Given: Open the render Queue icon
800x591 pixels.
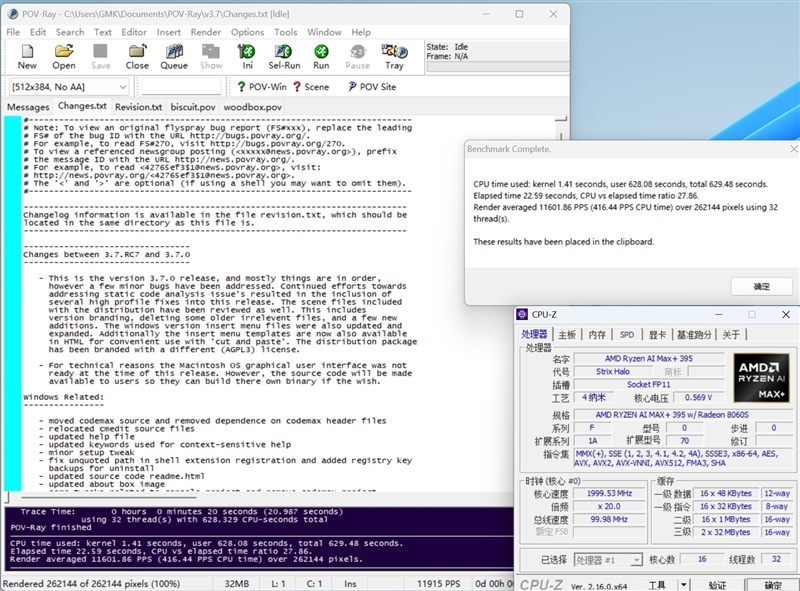Looking at the screenshot, I should 174,57.
